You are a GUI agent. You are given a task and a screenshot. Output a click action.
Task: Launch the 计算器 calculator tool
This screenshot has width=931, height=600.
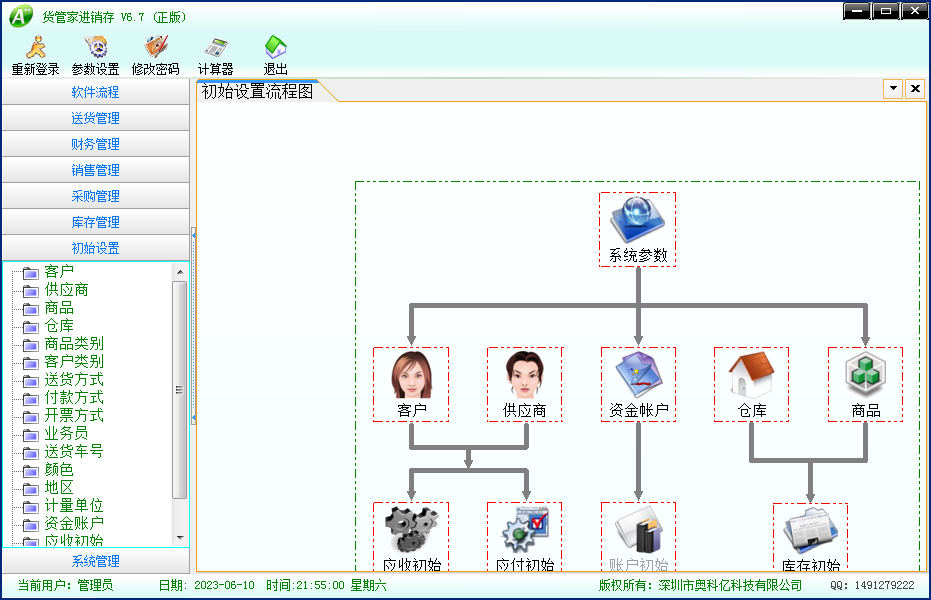pyautogui.click(x=216, y=56)
